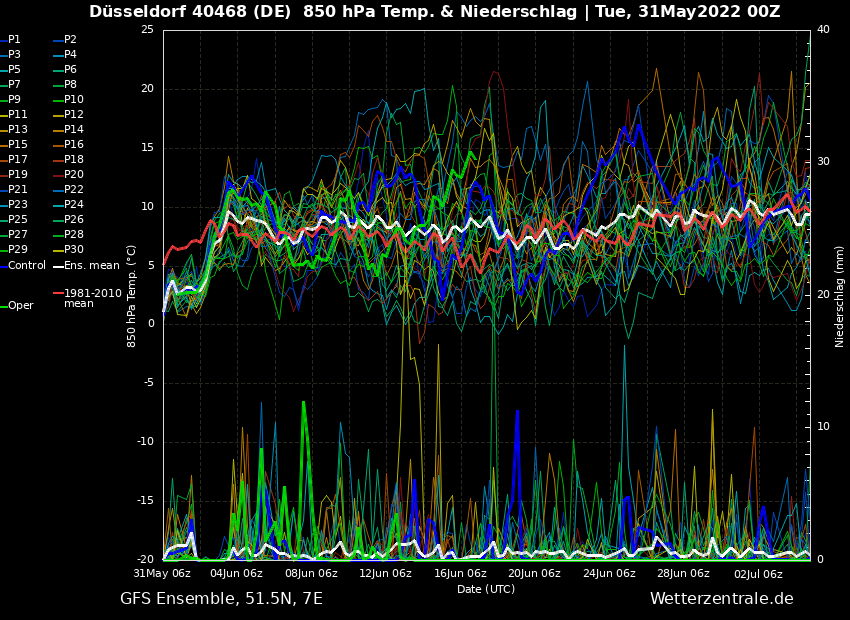
Task: Click the P14 legend entry
Action: pyautogui.click(x=74, y=130)
